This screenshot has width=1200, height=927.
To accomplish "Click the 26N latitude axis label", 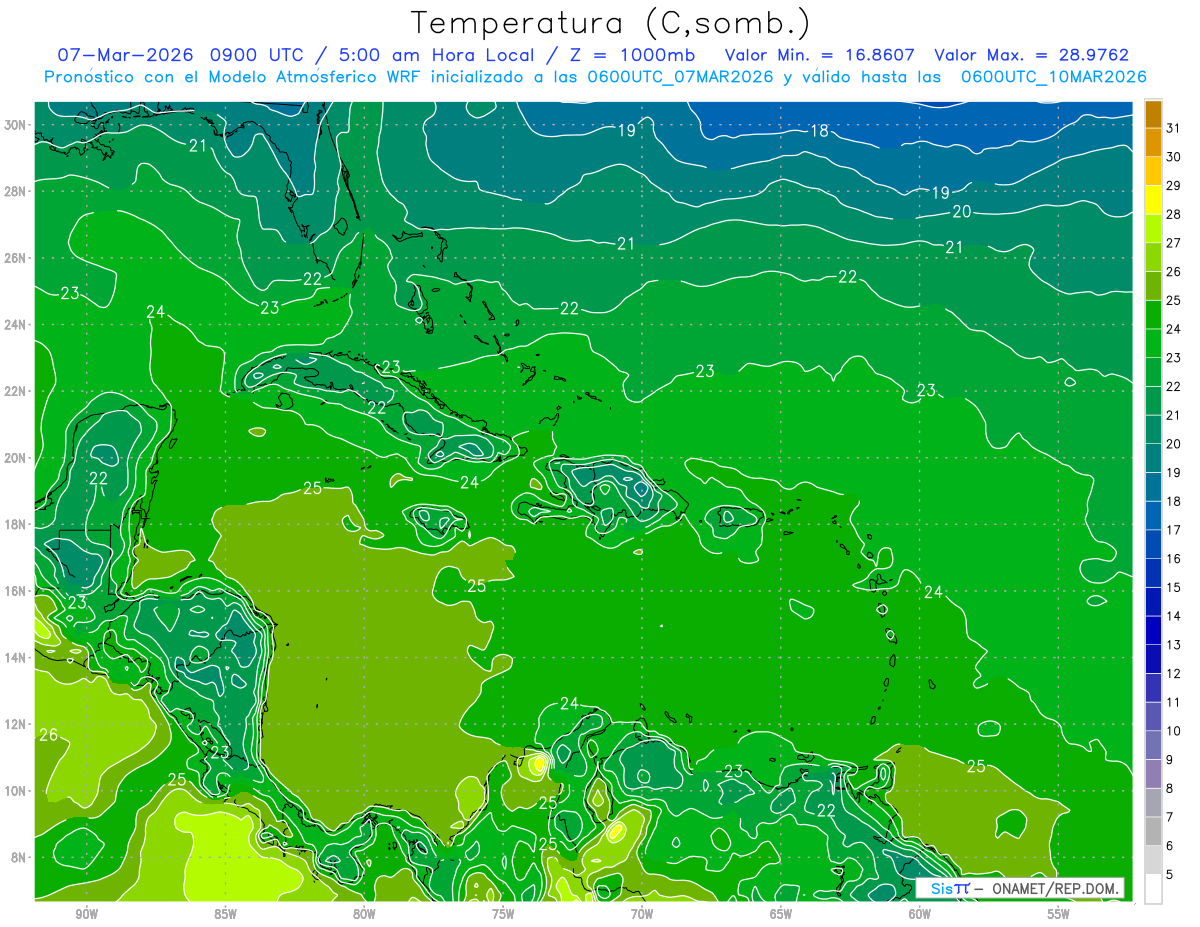I will point(16,258).
